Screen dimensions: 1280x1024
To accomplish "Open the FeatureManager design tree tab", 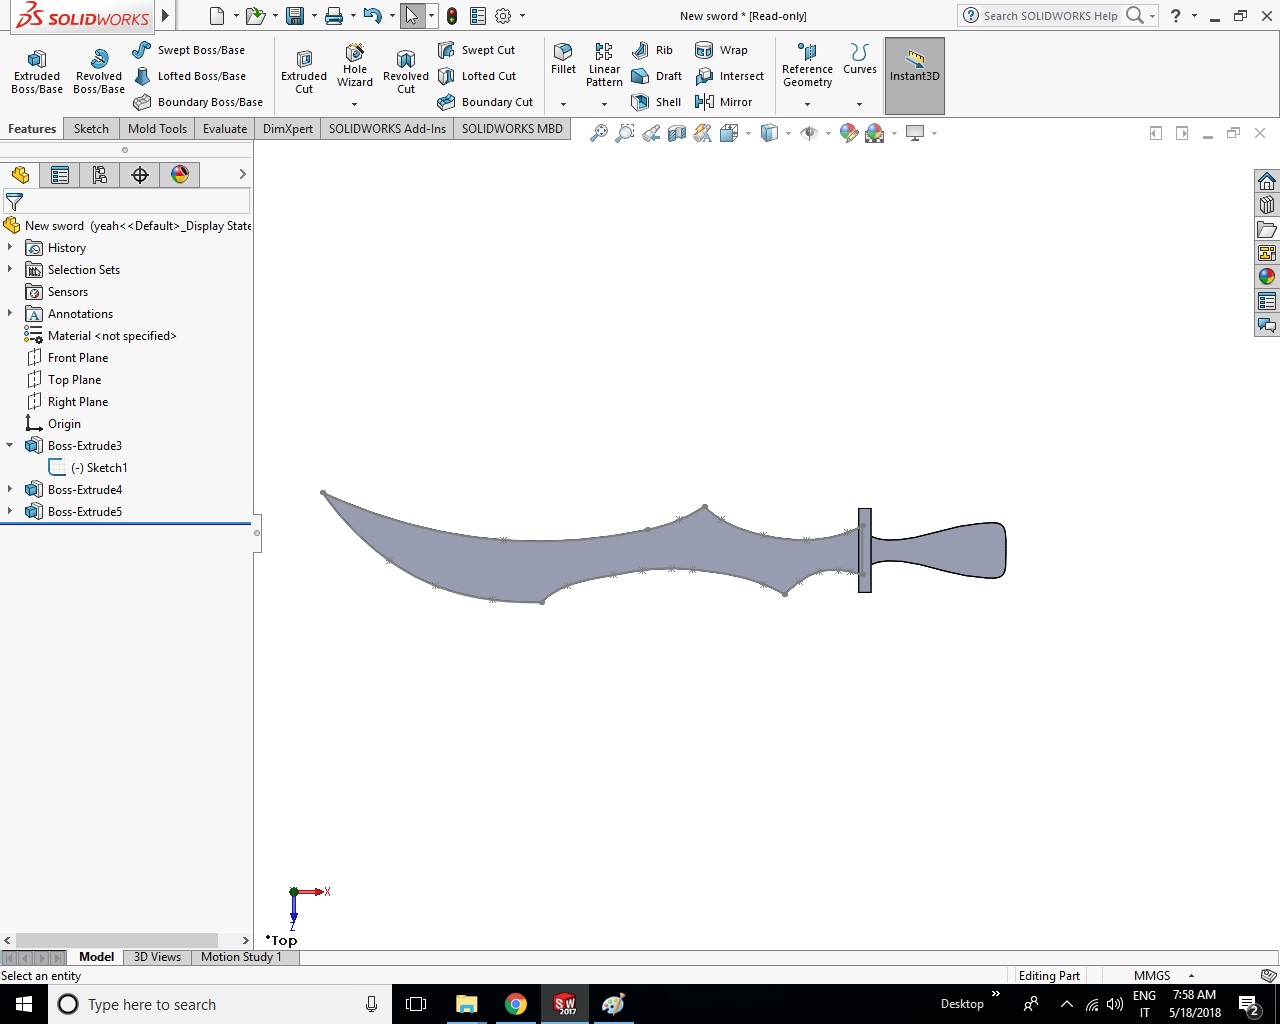I will [20, 175].
